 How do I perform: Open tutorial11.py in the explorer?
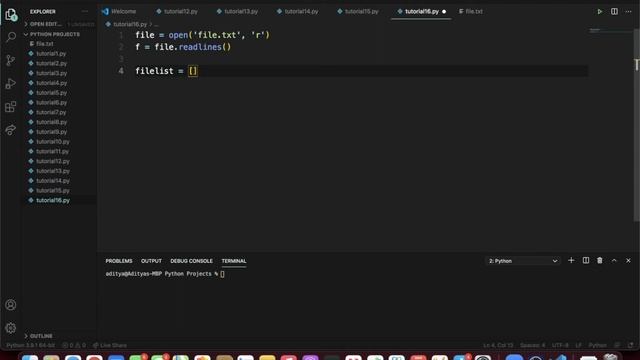pos(53,151)
